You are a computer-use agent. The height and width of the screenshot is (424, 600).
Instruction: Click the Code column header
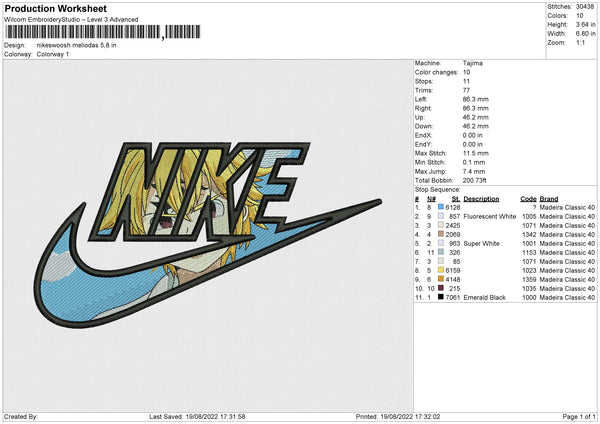click(528, 199)
